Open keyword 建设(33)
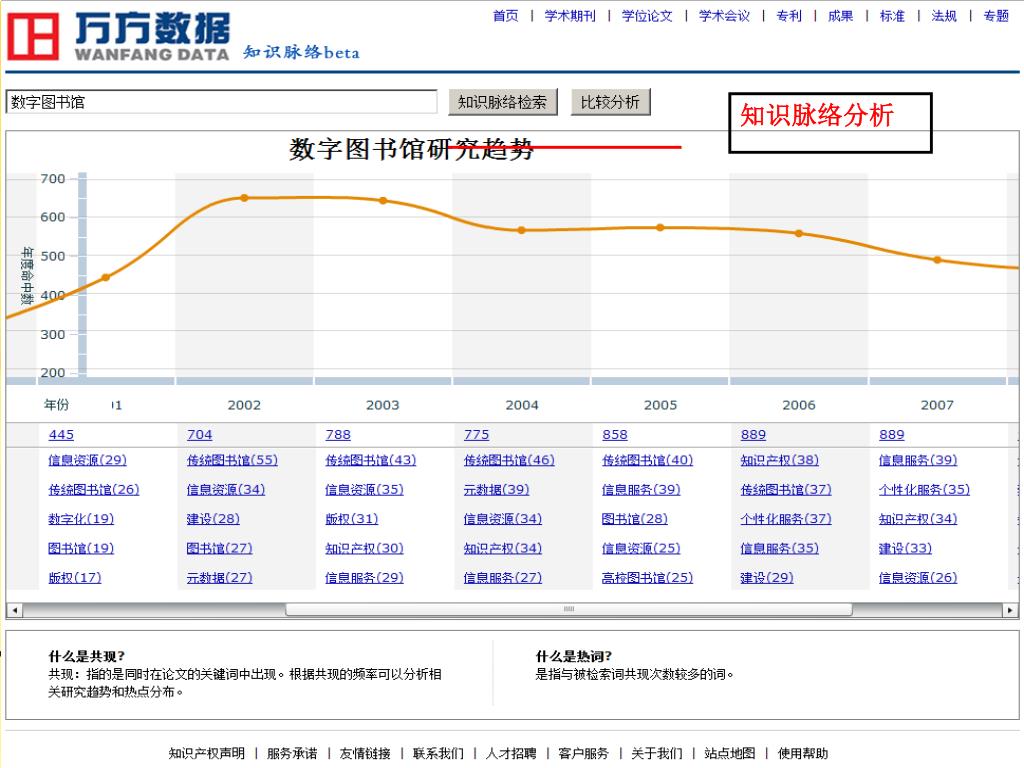 [905, 548]
